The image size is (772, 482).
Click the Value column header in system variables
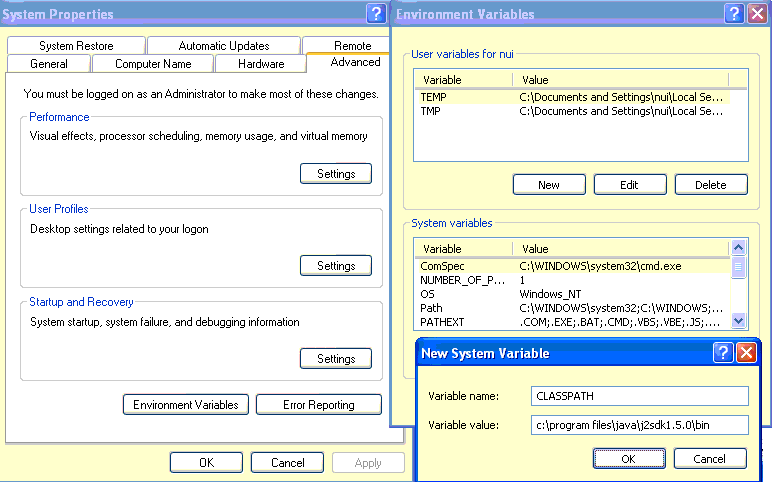[621, 249]
